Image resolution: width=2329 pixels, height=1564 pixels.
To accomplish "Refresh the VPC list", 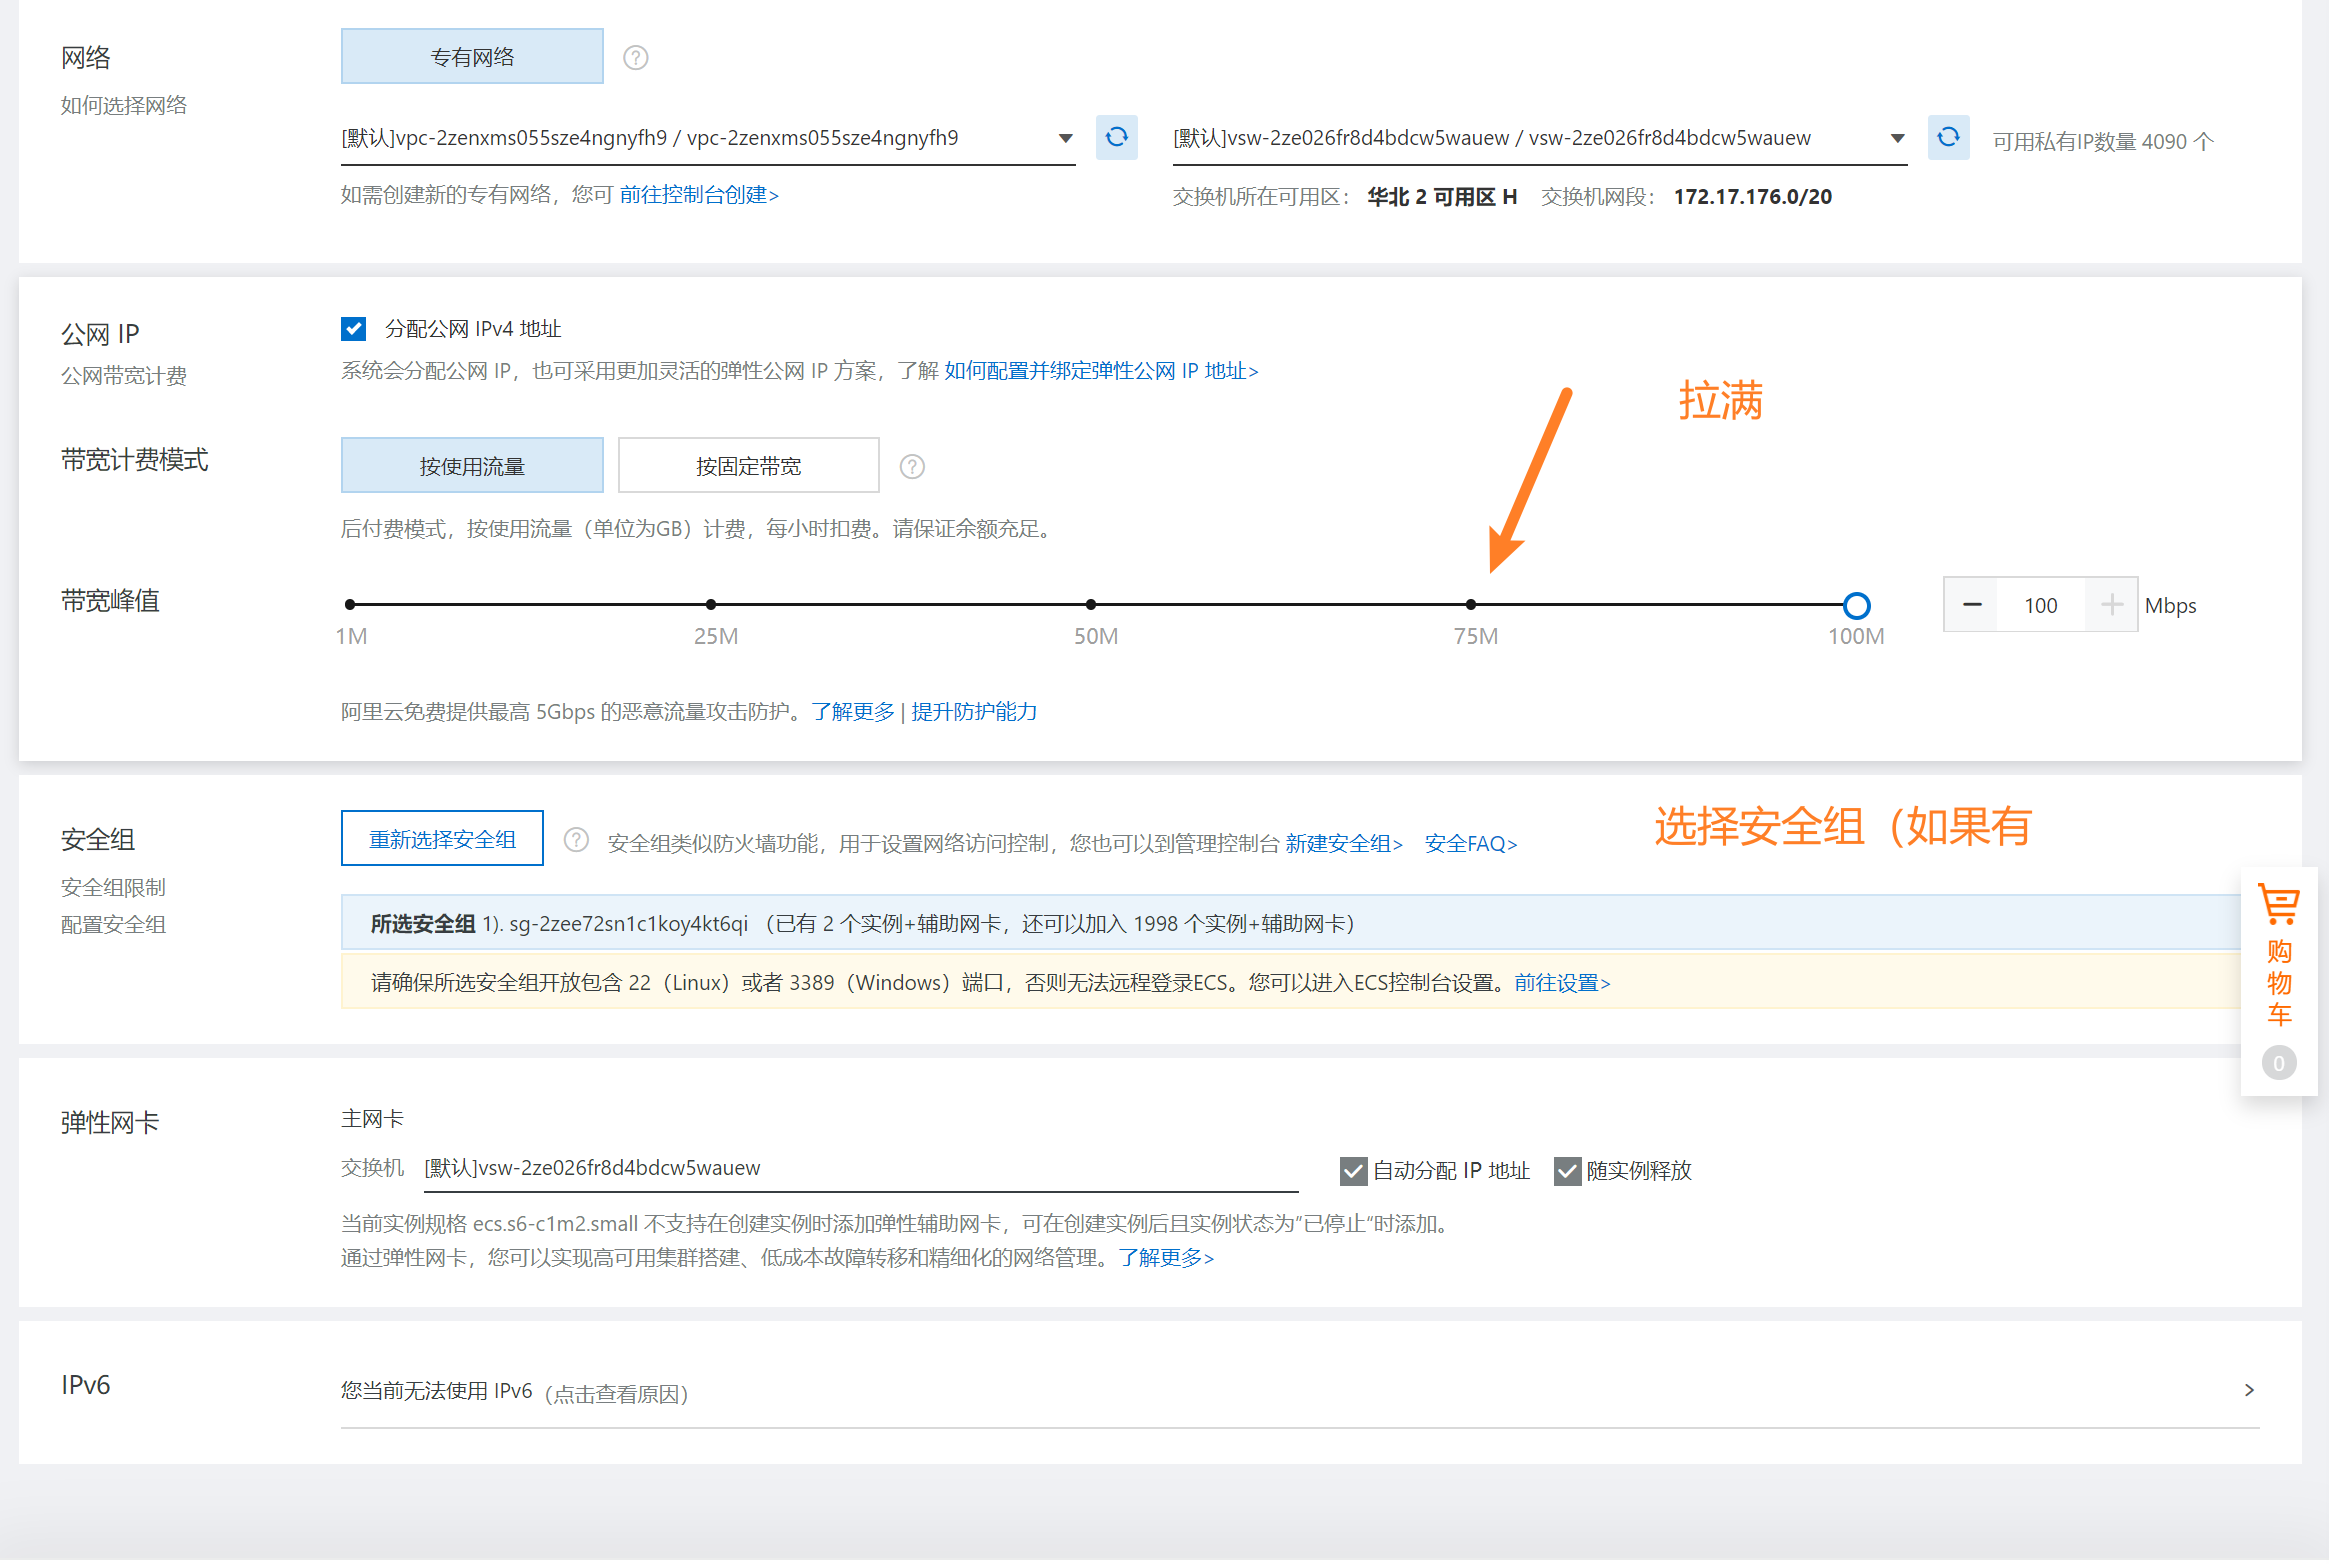I will [1116, 138].
